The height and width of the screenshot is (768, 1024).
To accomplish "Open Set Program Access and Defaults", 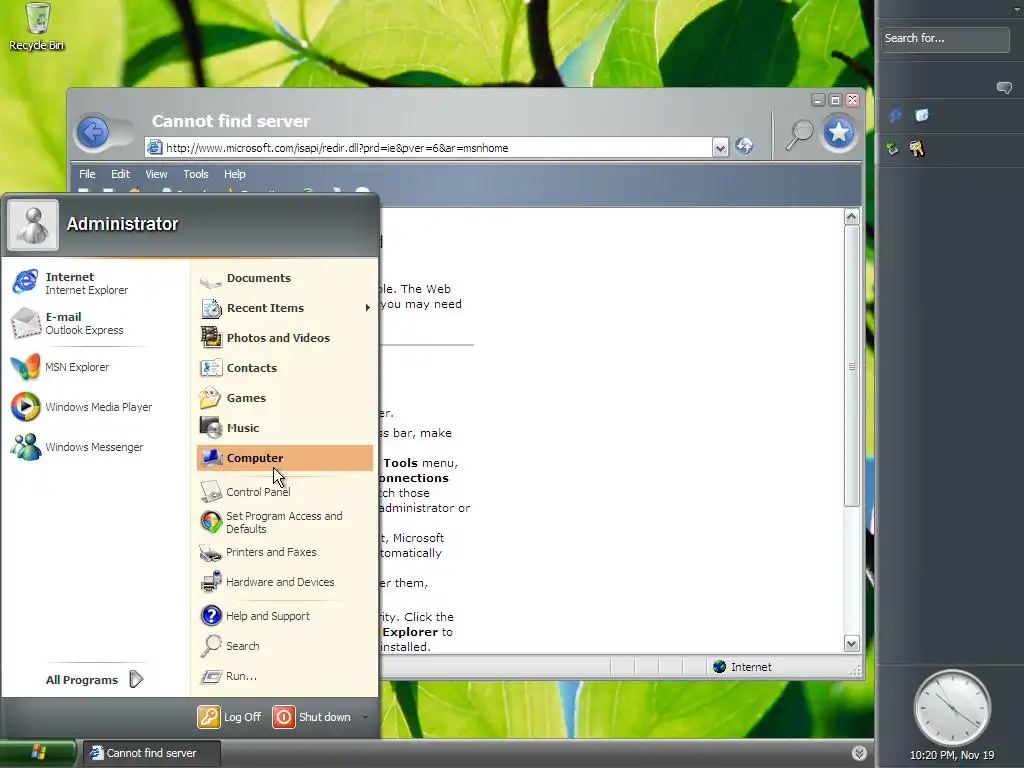I will click(285, 522).
